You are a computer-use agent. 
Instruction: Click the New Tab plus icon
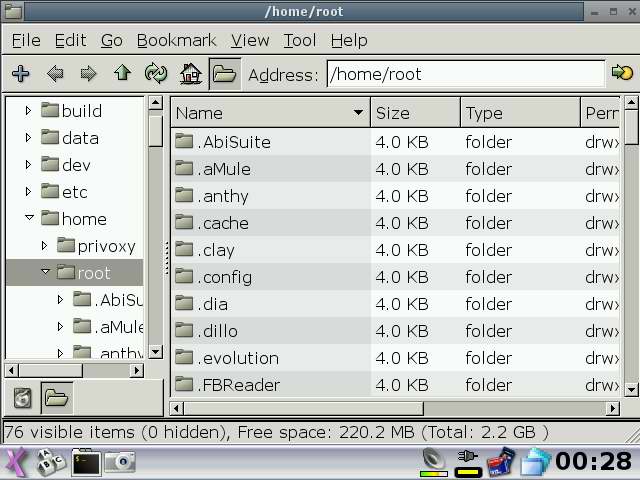click(20, 74)
